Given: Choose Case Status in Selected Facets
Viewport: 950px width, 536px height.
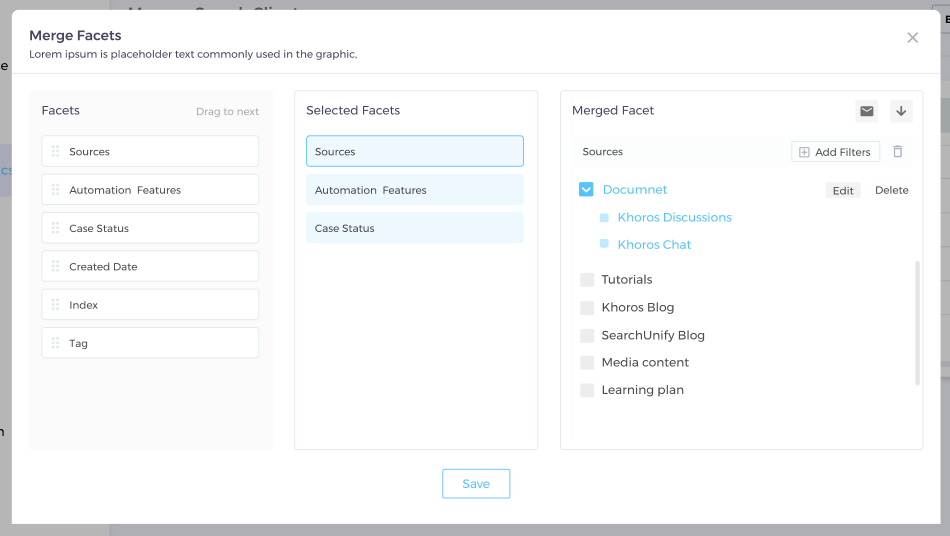Looking at the screenshot, I should point(414,228).
